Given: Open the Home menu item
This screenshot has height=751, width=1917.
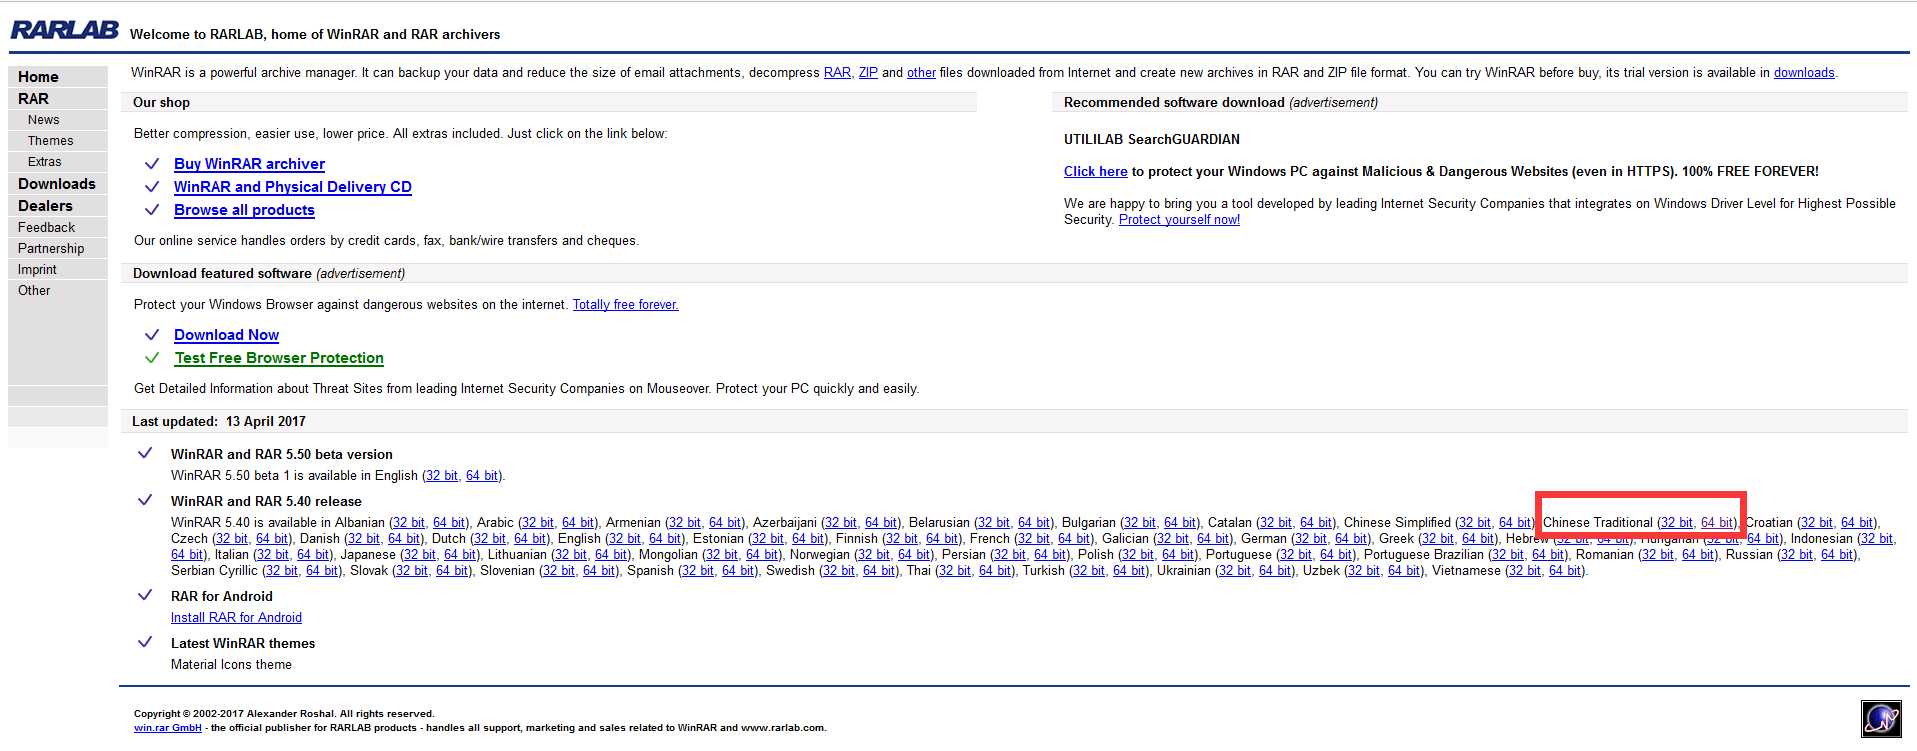Looking at the screenshot, I should [38, 77].
